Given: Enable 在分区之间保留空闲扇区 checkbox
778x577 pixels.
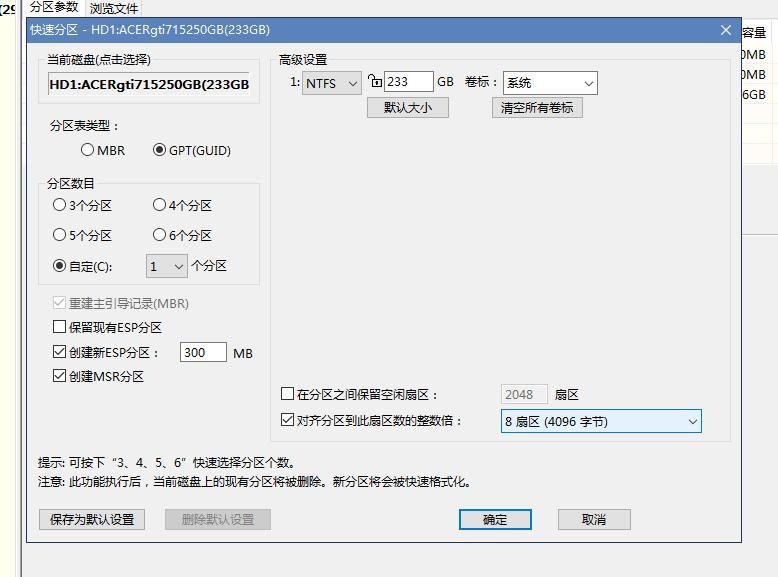Looking at the screenshot, I should [289, 395].
